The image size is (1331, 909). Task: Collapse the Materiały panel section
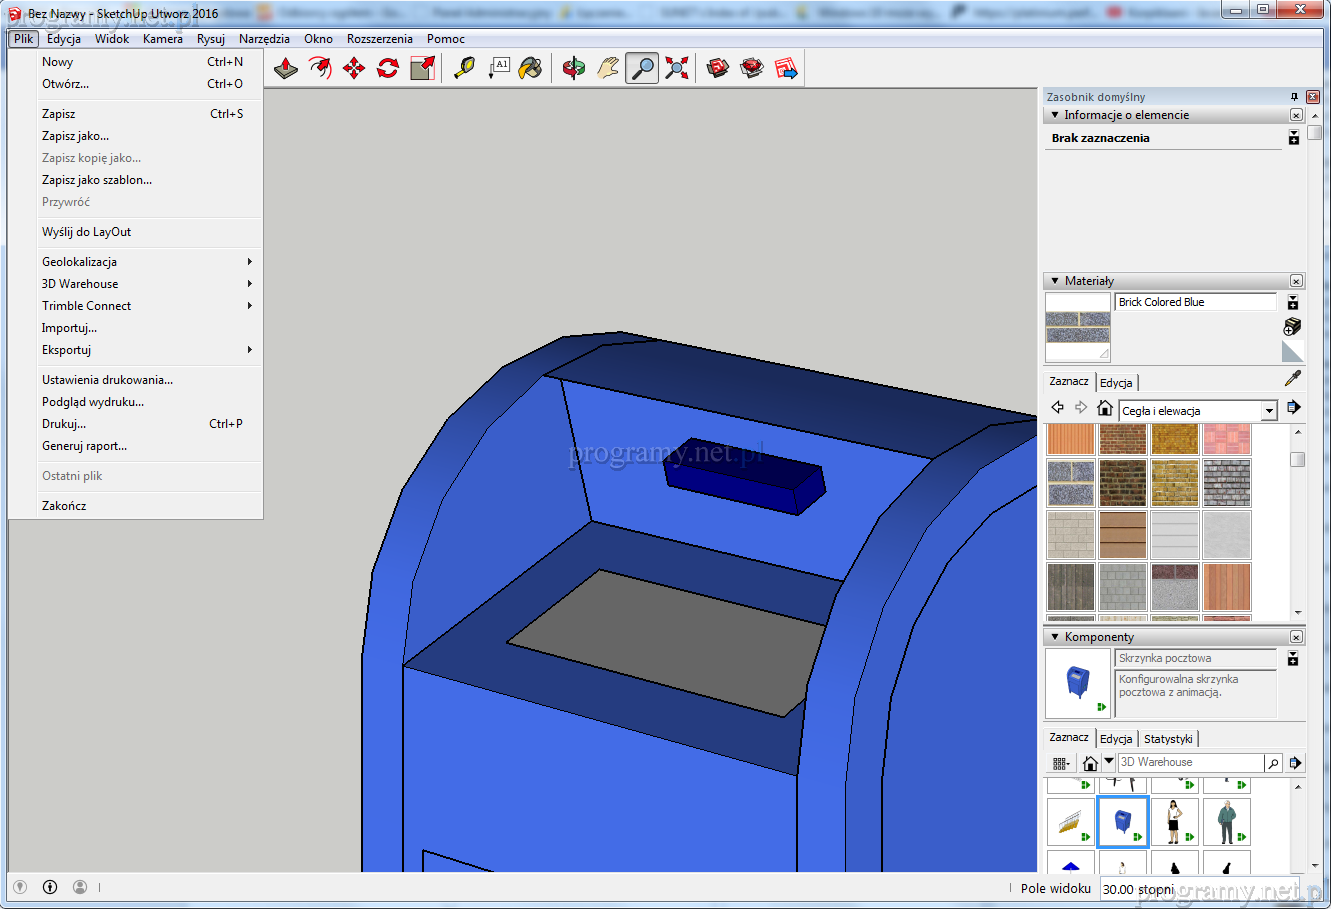1055,281
